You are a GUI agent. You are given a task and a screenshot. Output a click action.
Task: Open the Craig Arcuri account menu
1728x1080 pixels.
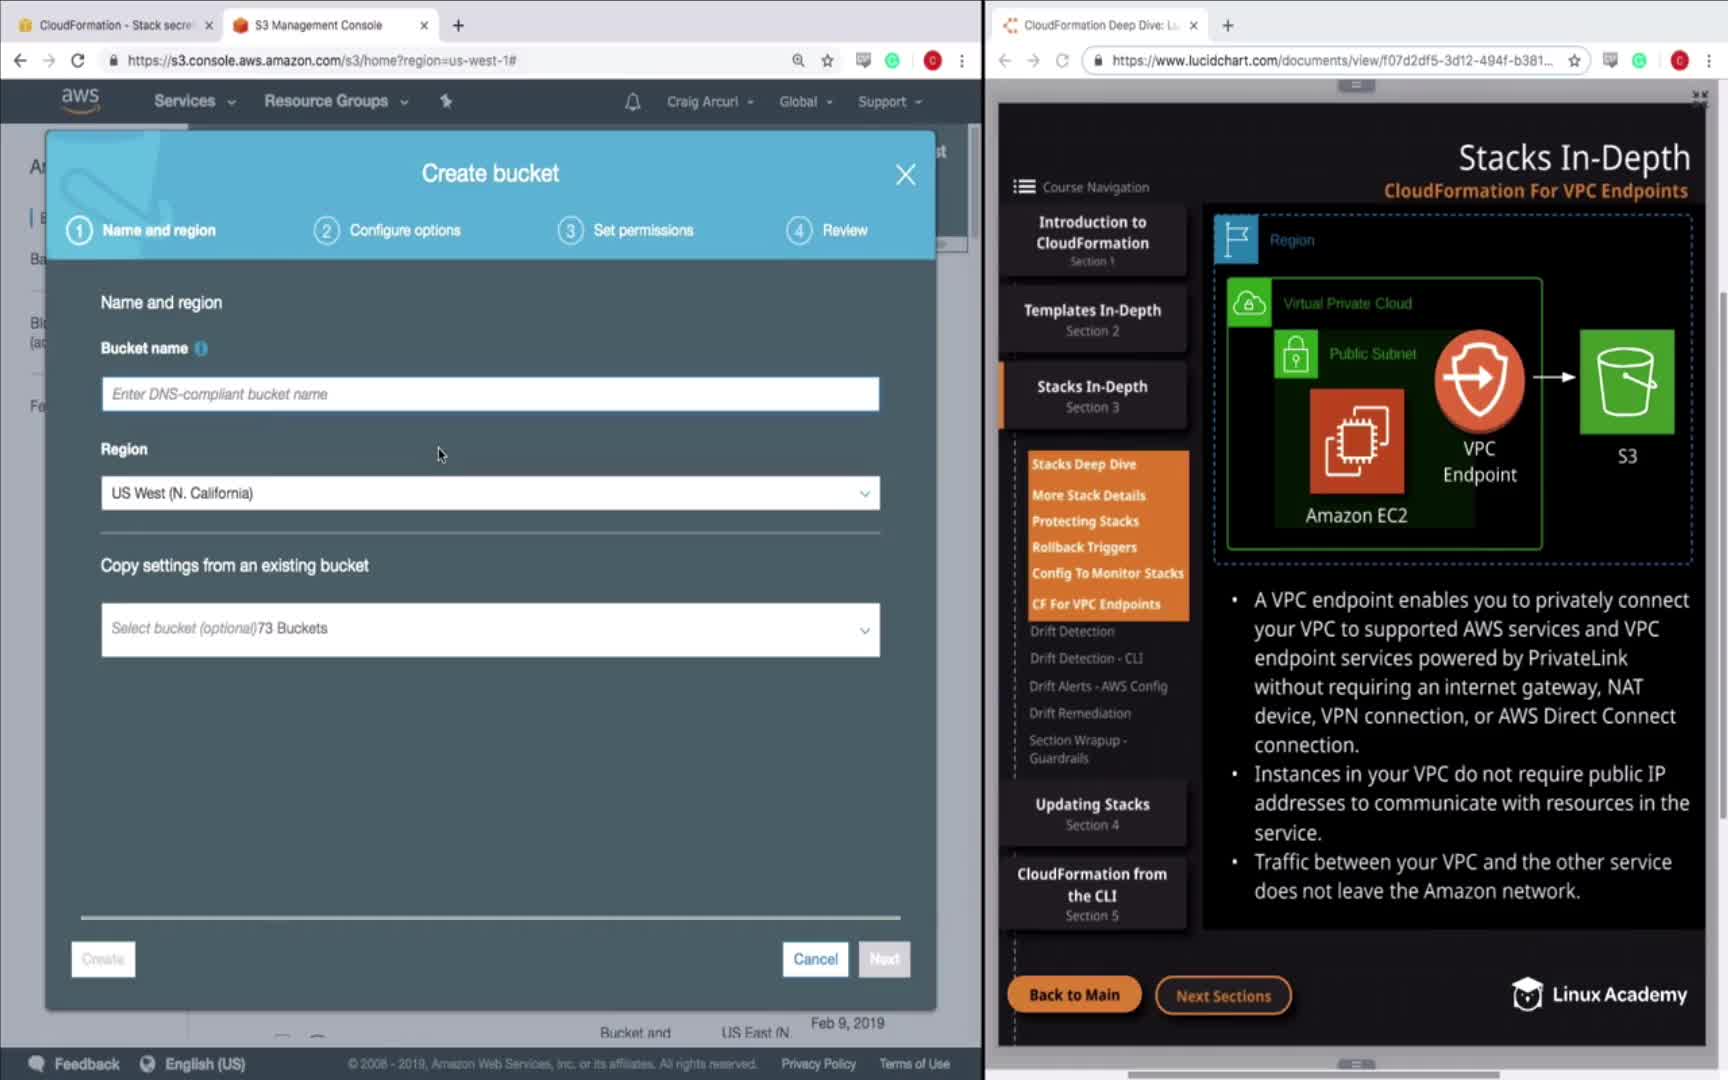[x=710, y=101]
